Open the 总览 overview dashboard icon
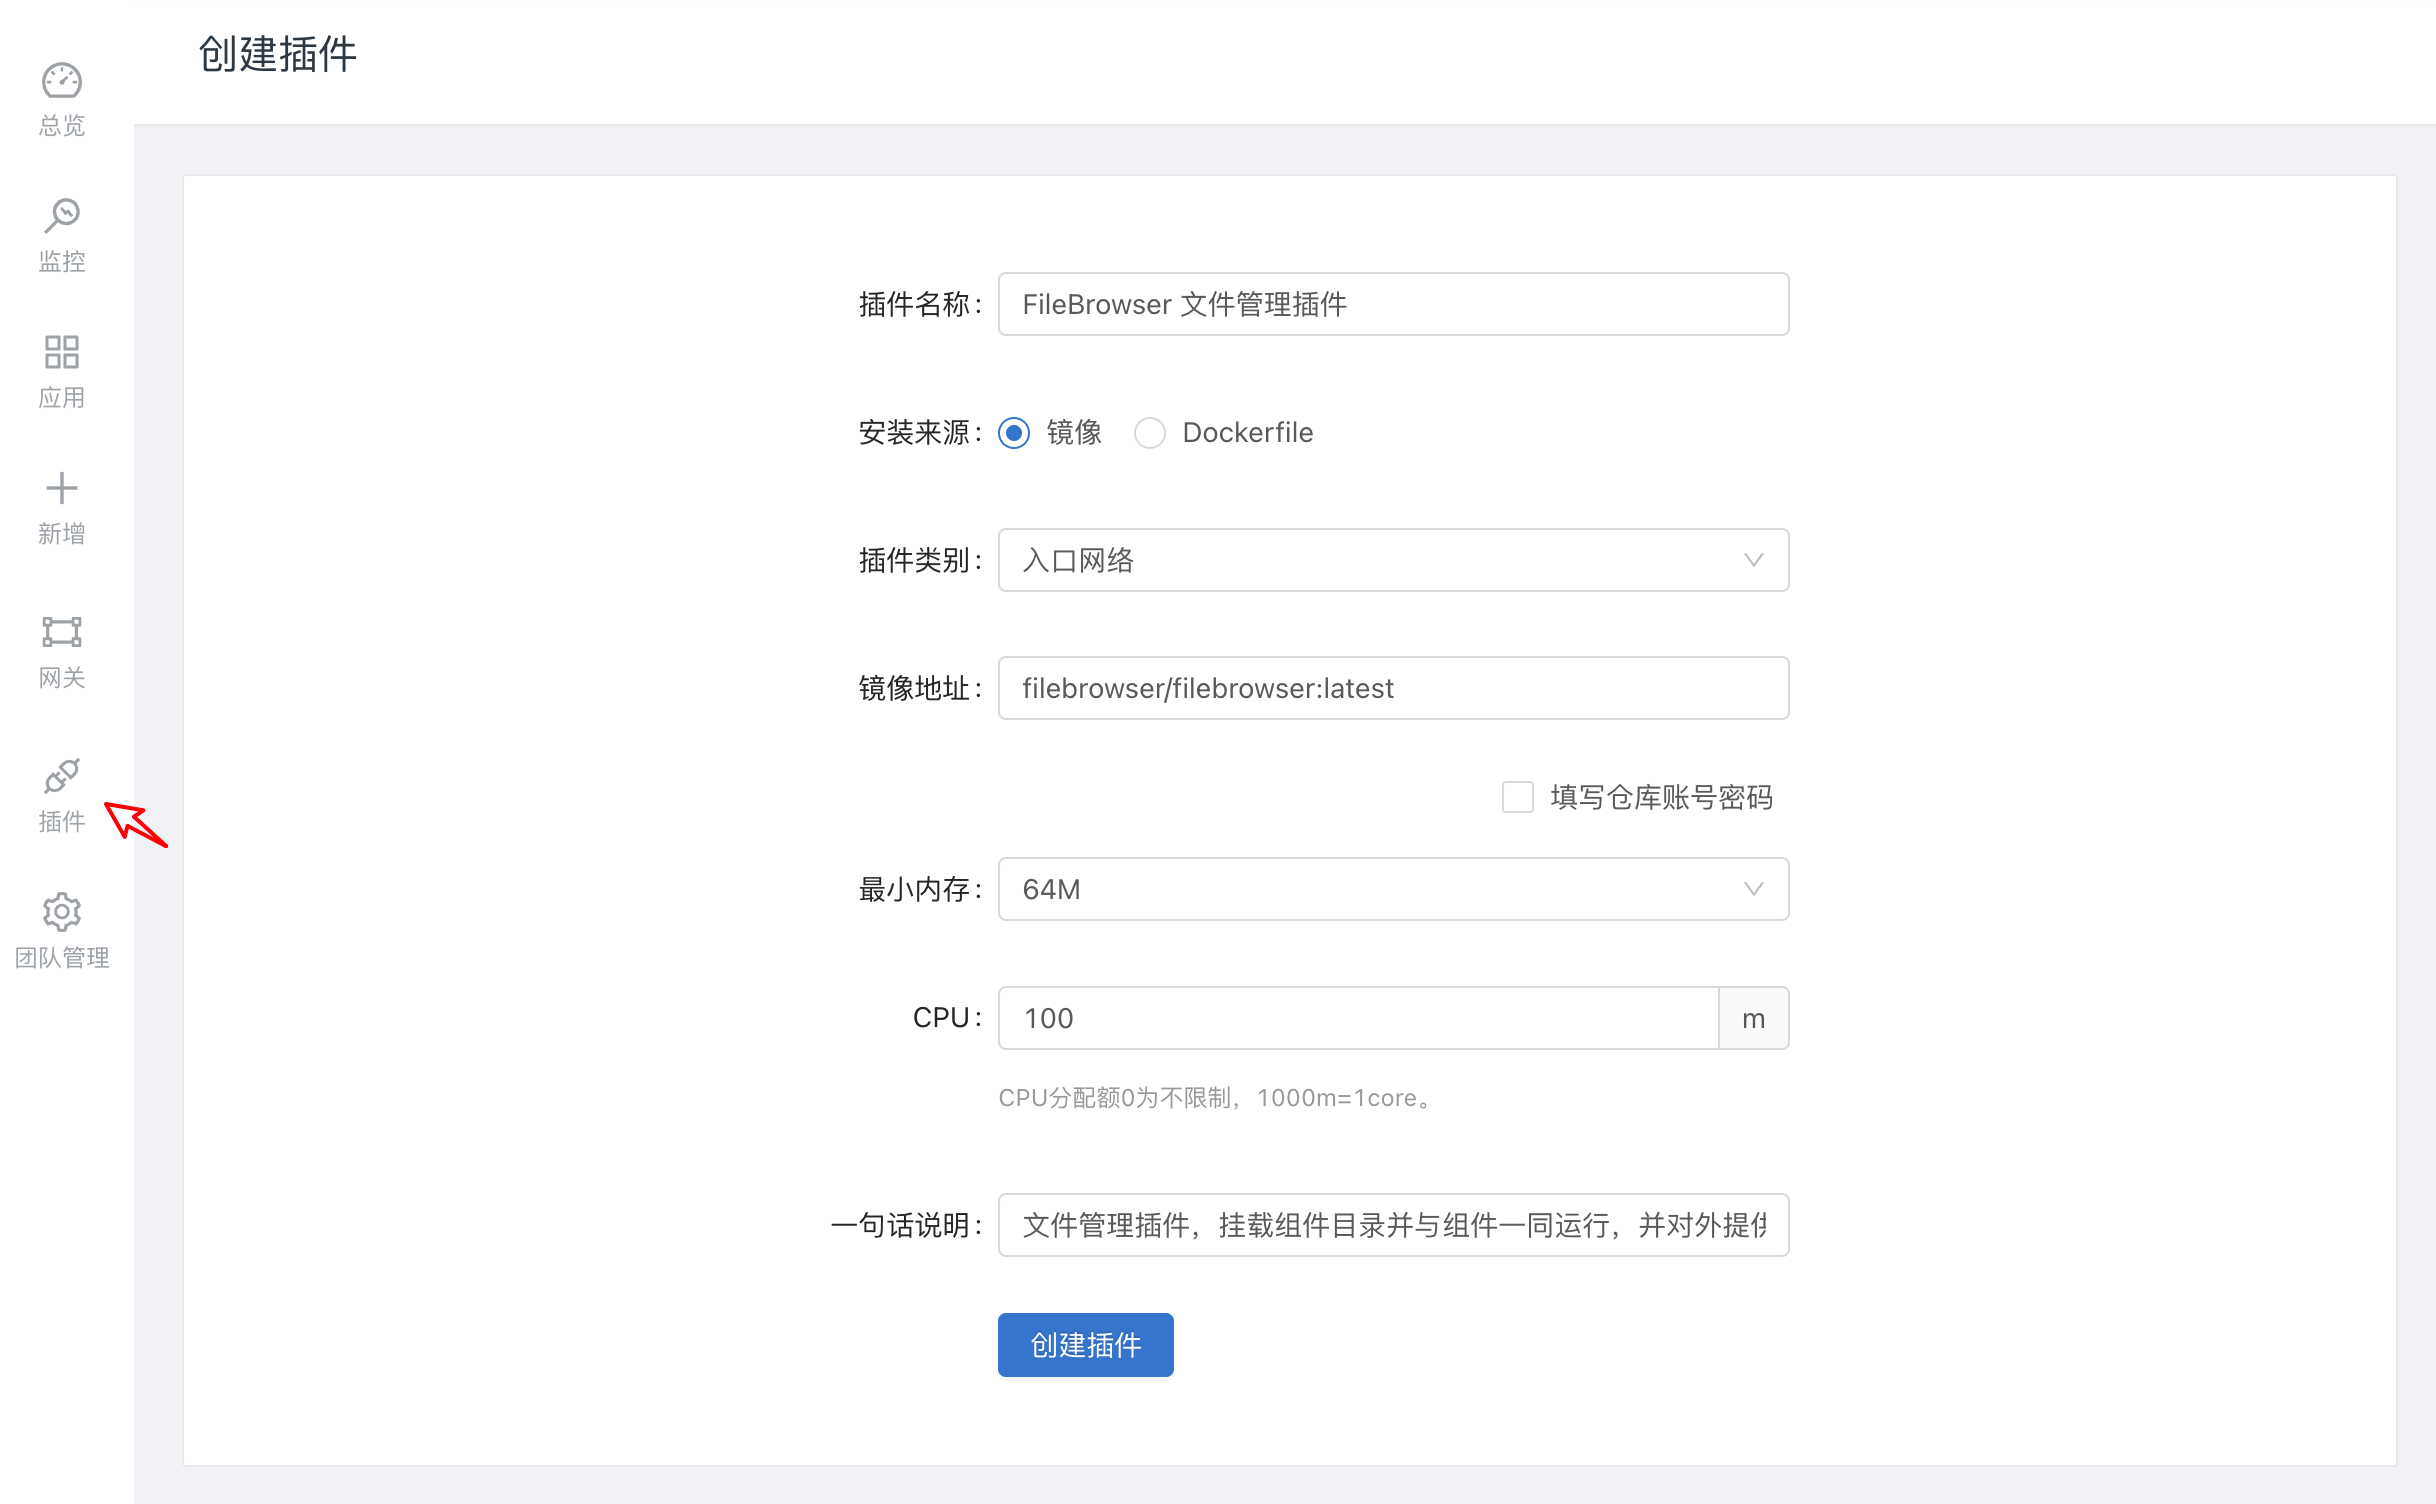Screen dimensions: 2436x1504 (61, 81)
